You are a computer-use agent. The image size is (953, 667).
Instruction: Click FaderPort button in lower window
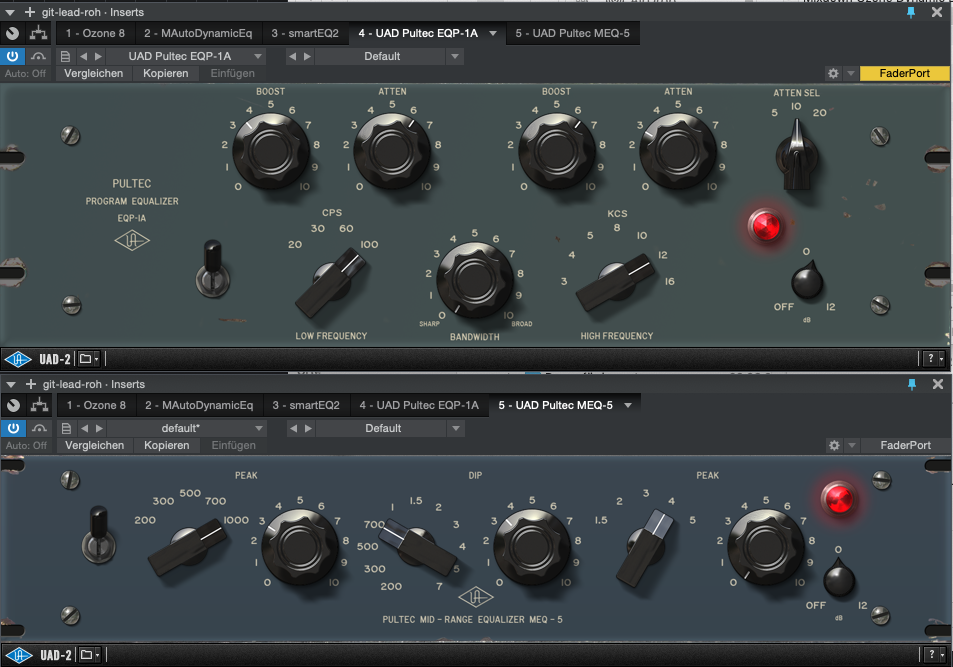[906, 445]
